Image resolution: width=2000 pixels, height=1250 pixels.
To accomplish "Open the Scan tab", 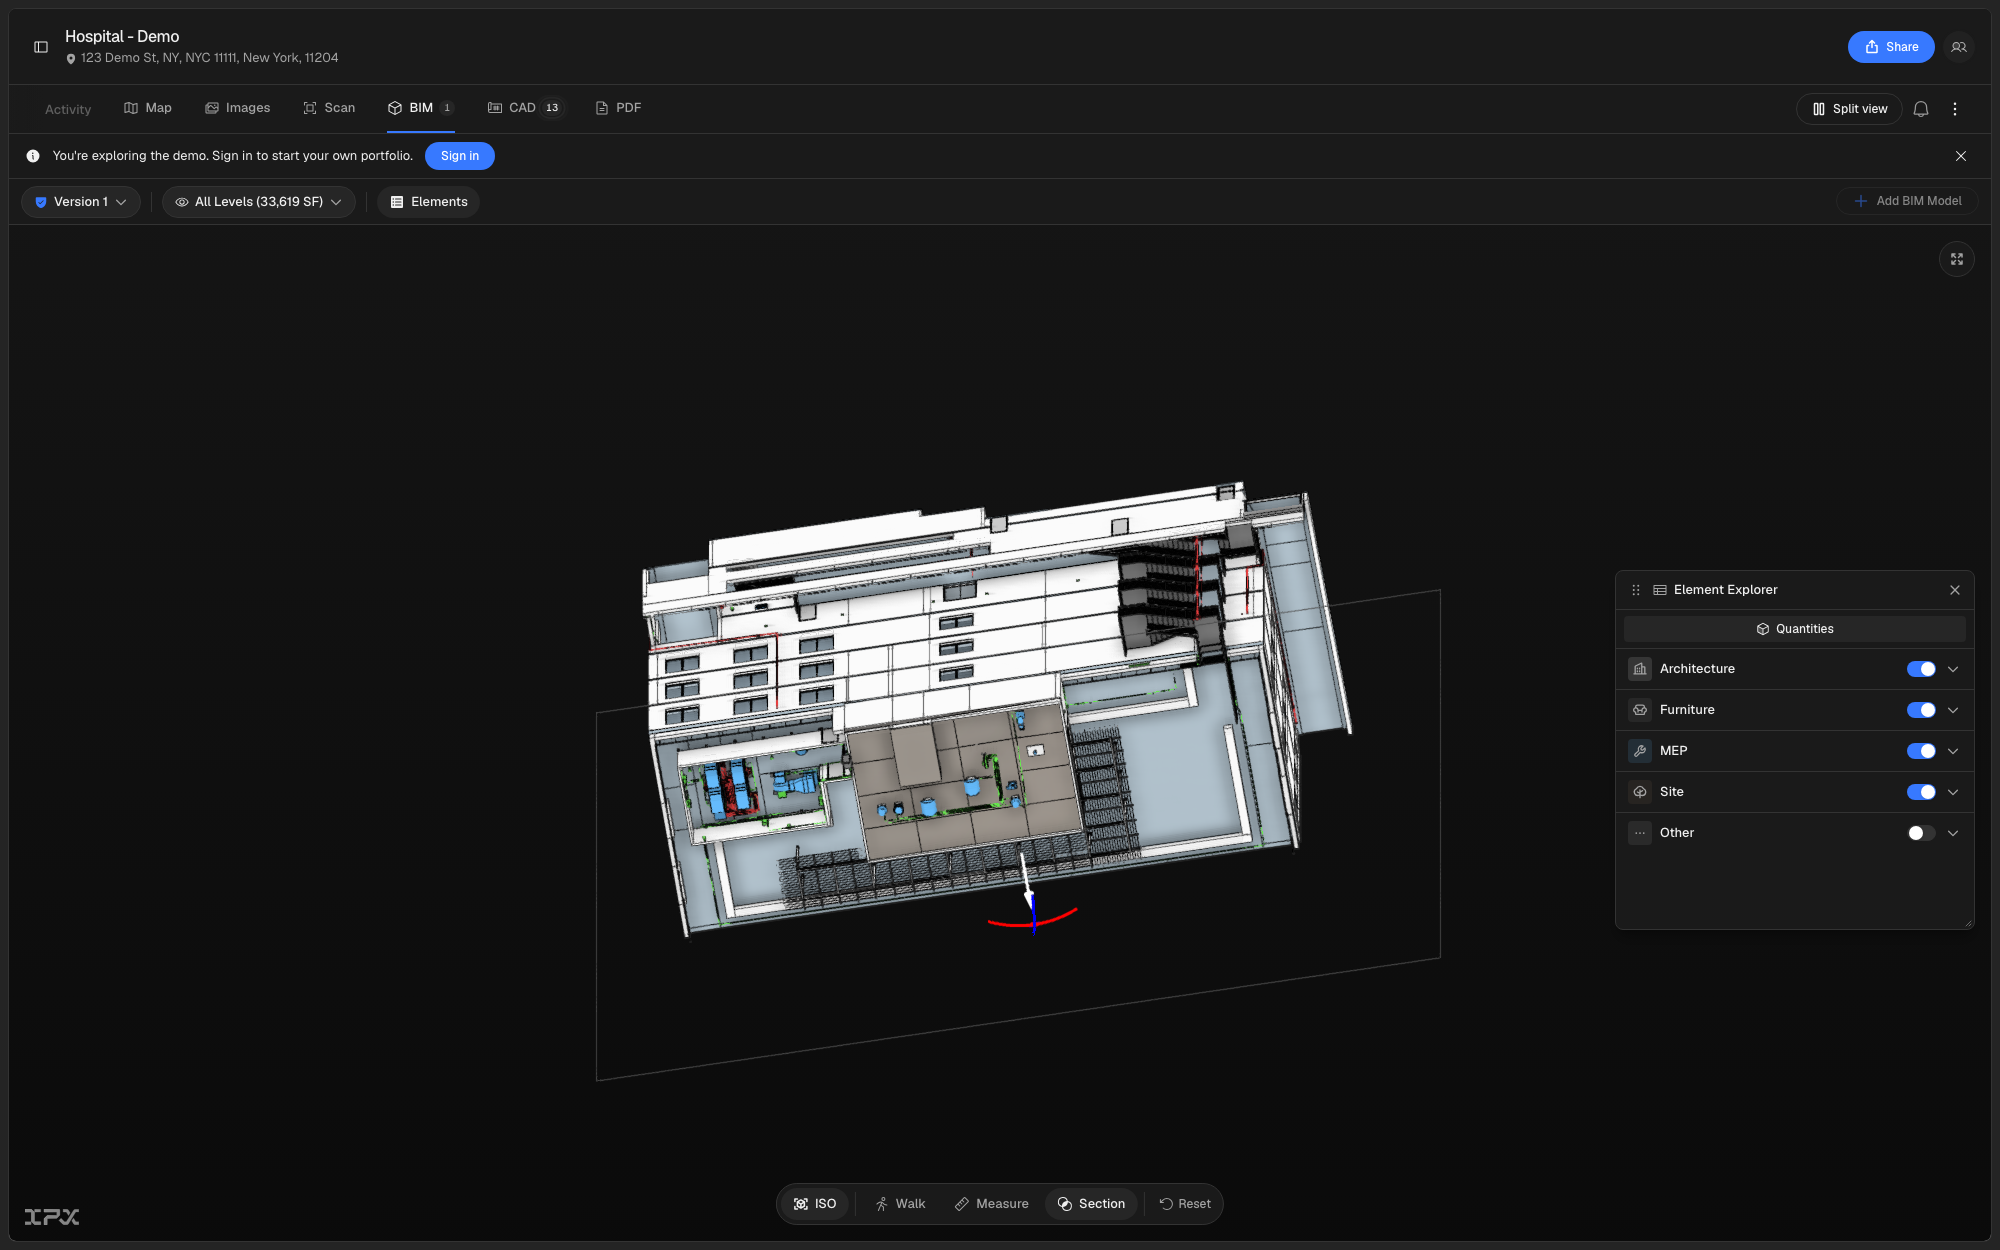I will pos(329,108).
